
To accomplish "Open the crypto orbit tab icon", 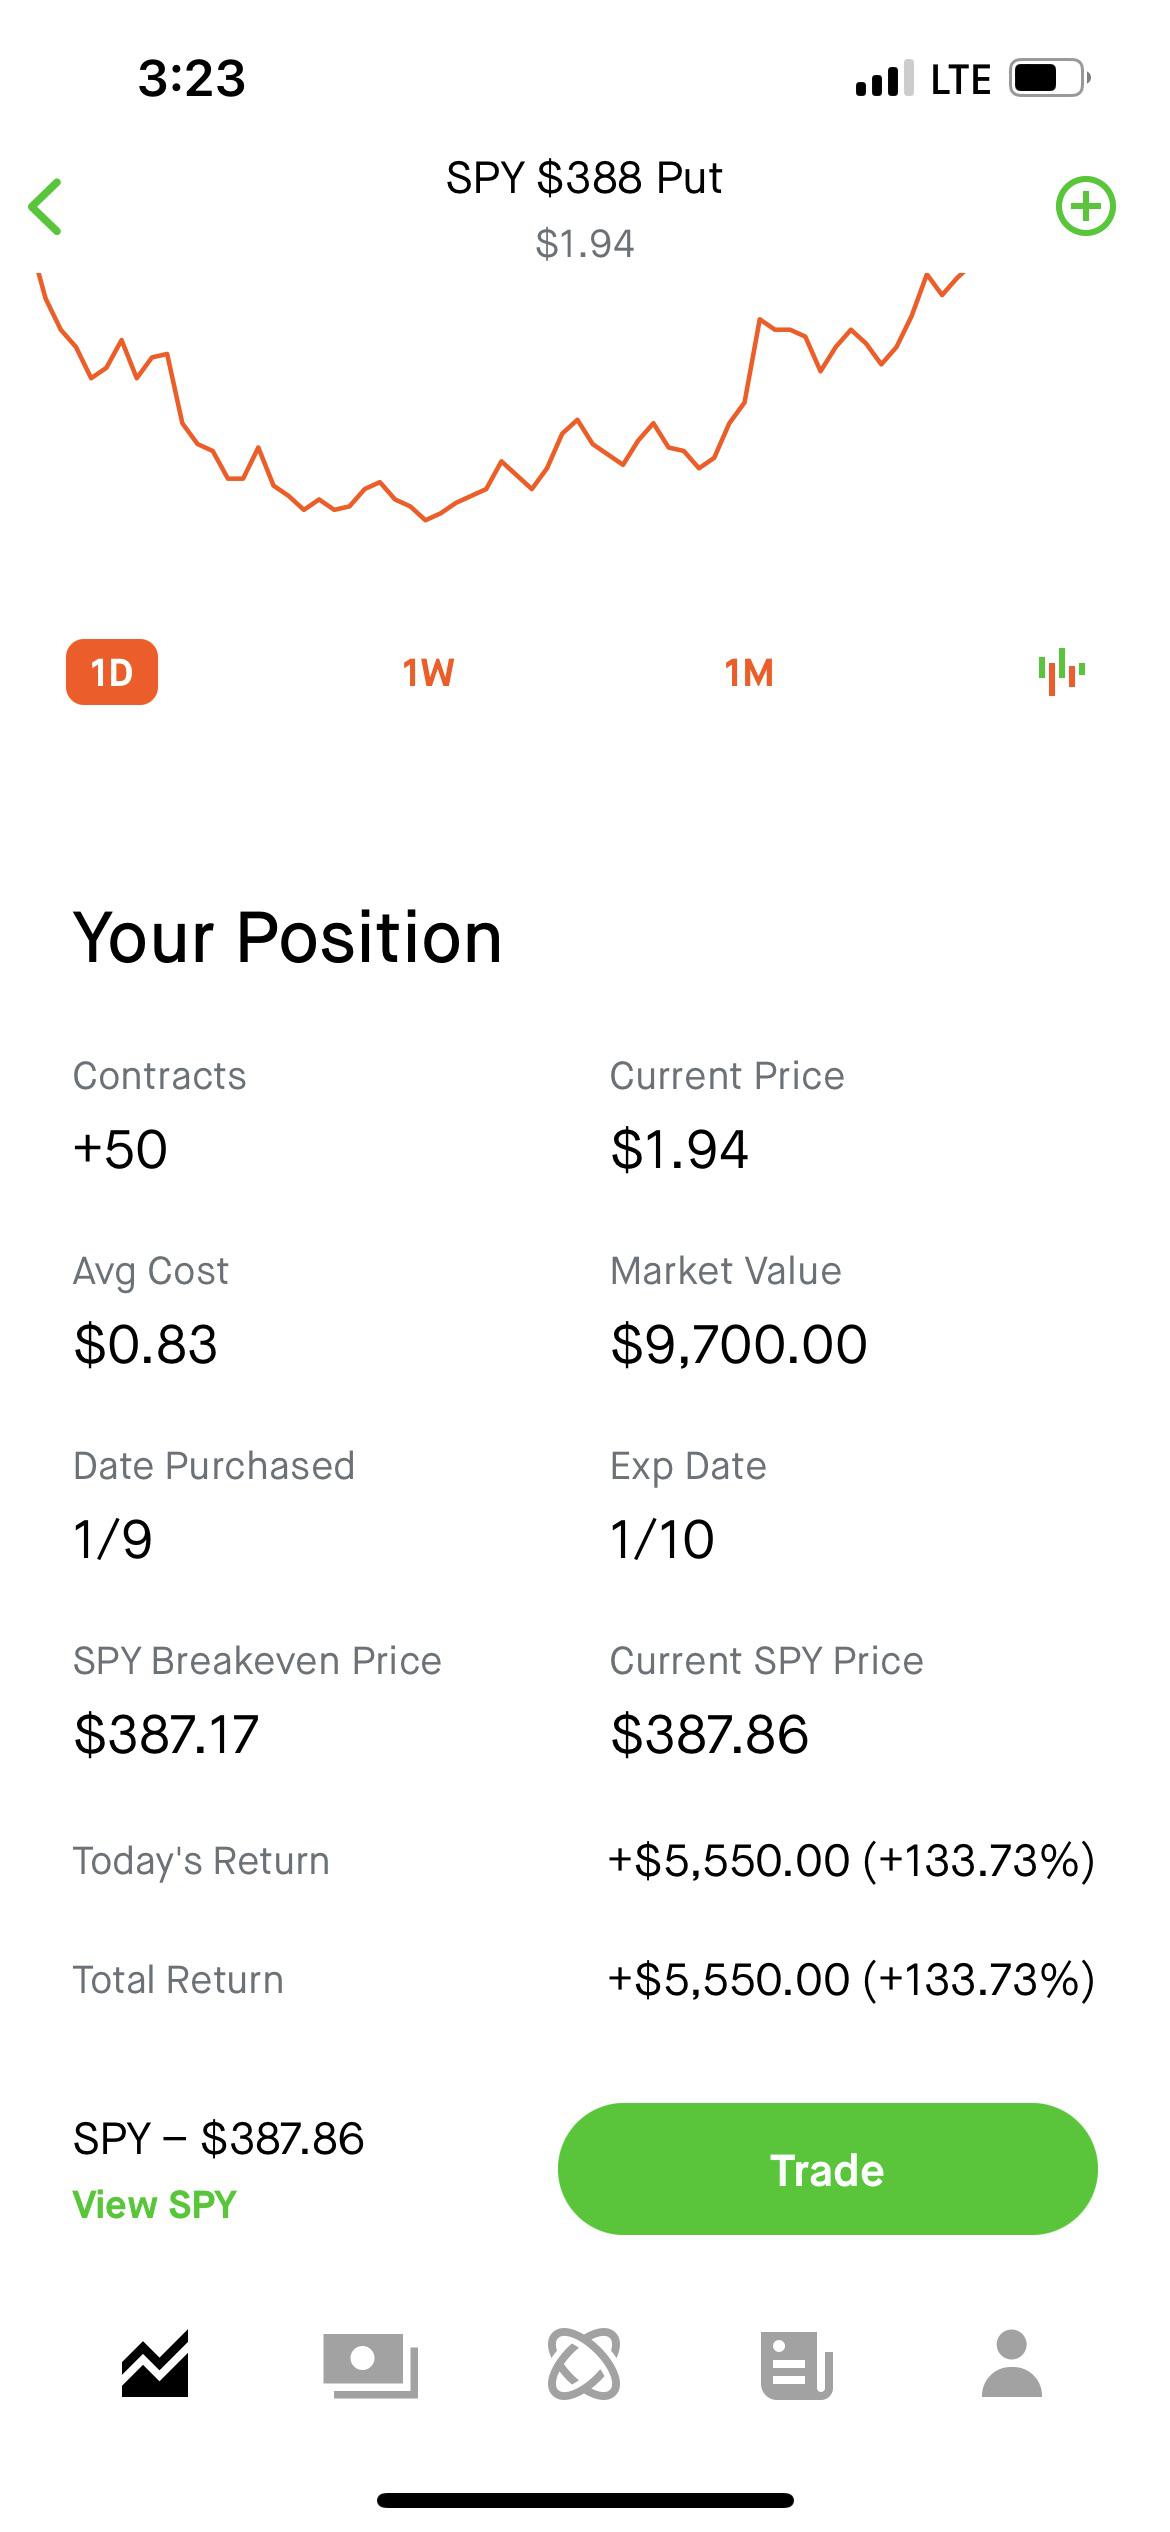I will pyautogui.click(x=584, y=2364).
